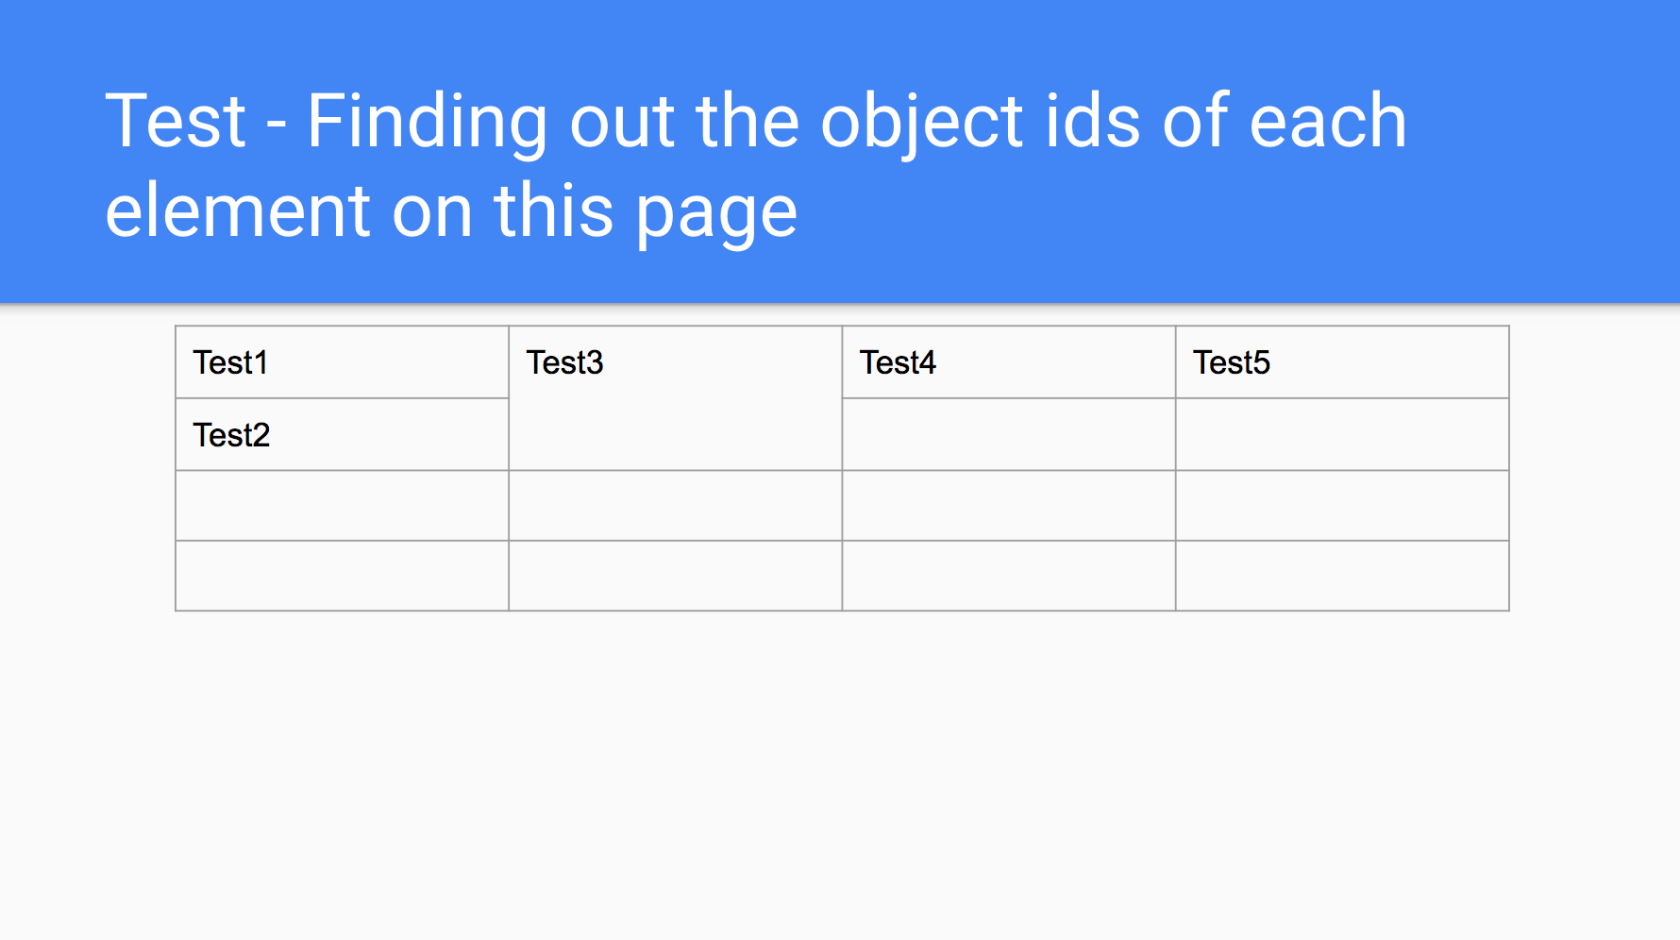Click third-row cell in Test4 column
The width and height of the screenshot is (1680, 940).
point(1009,506)
